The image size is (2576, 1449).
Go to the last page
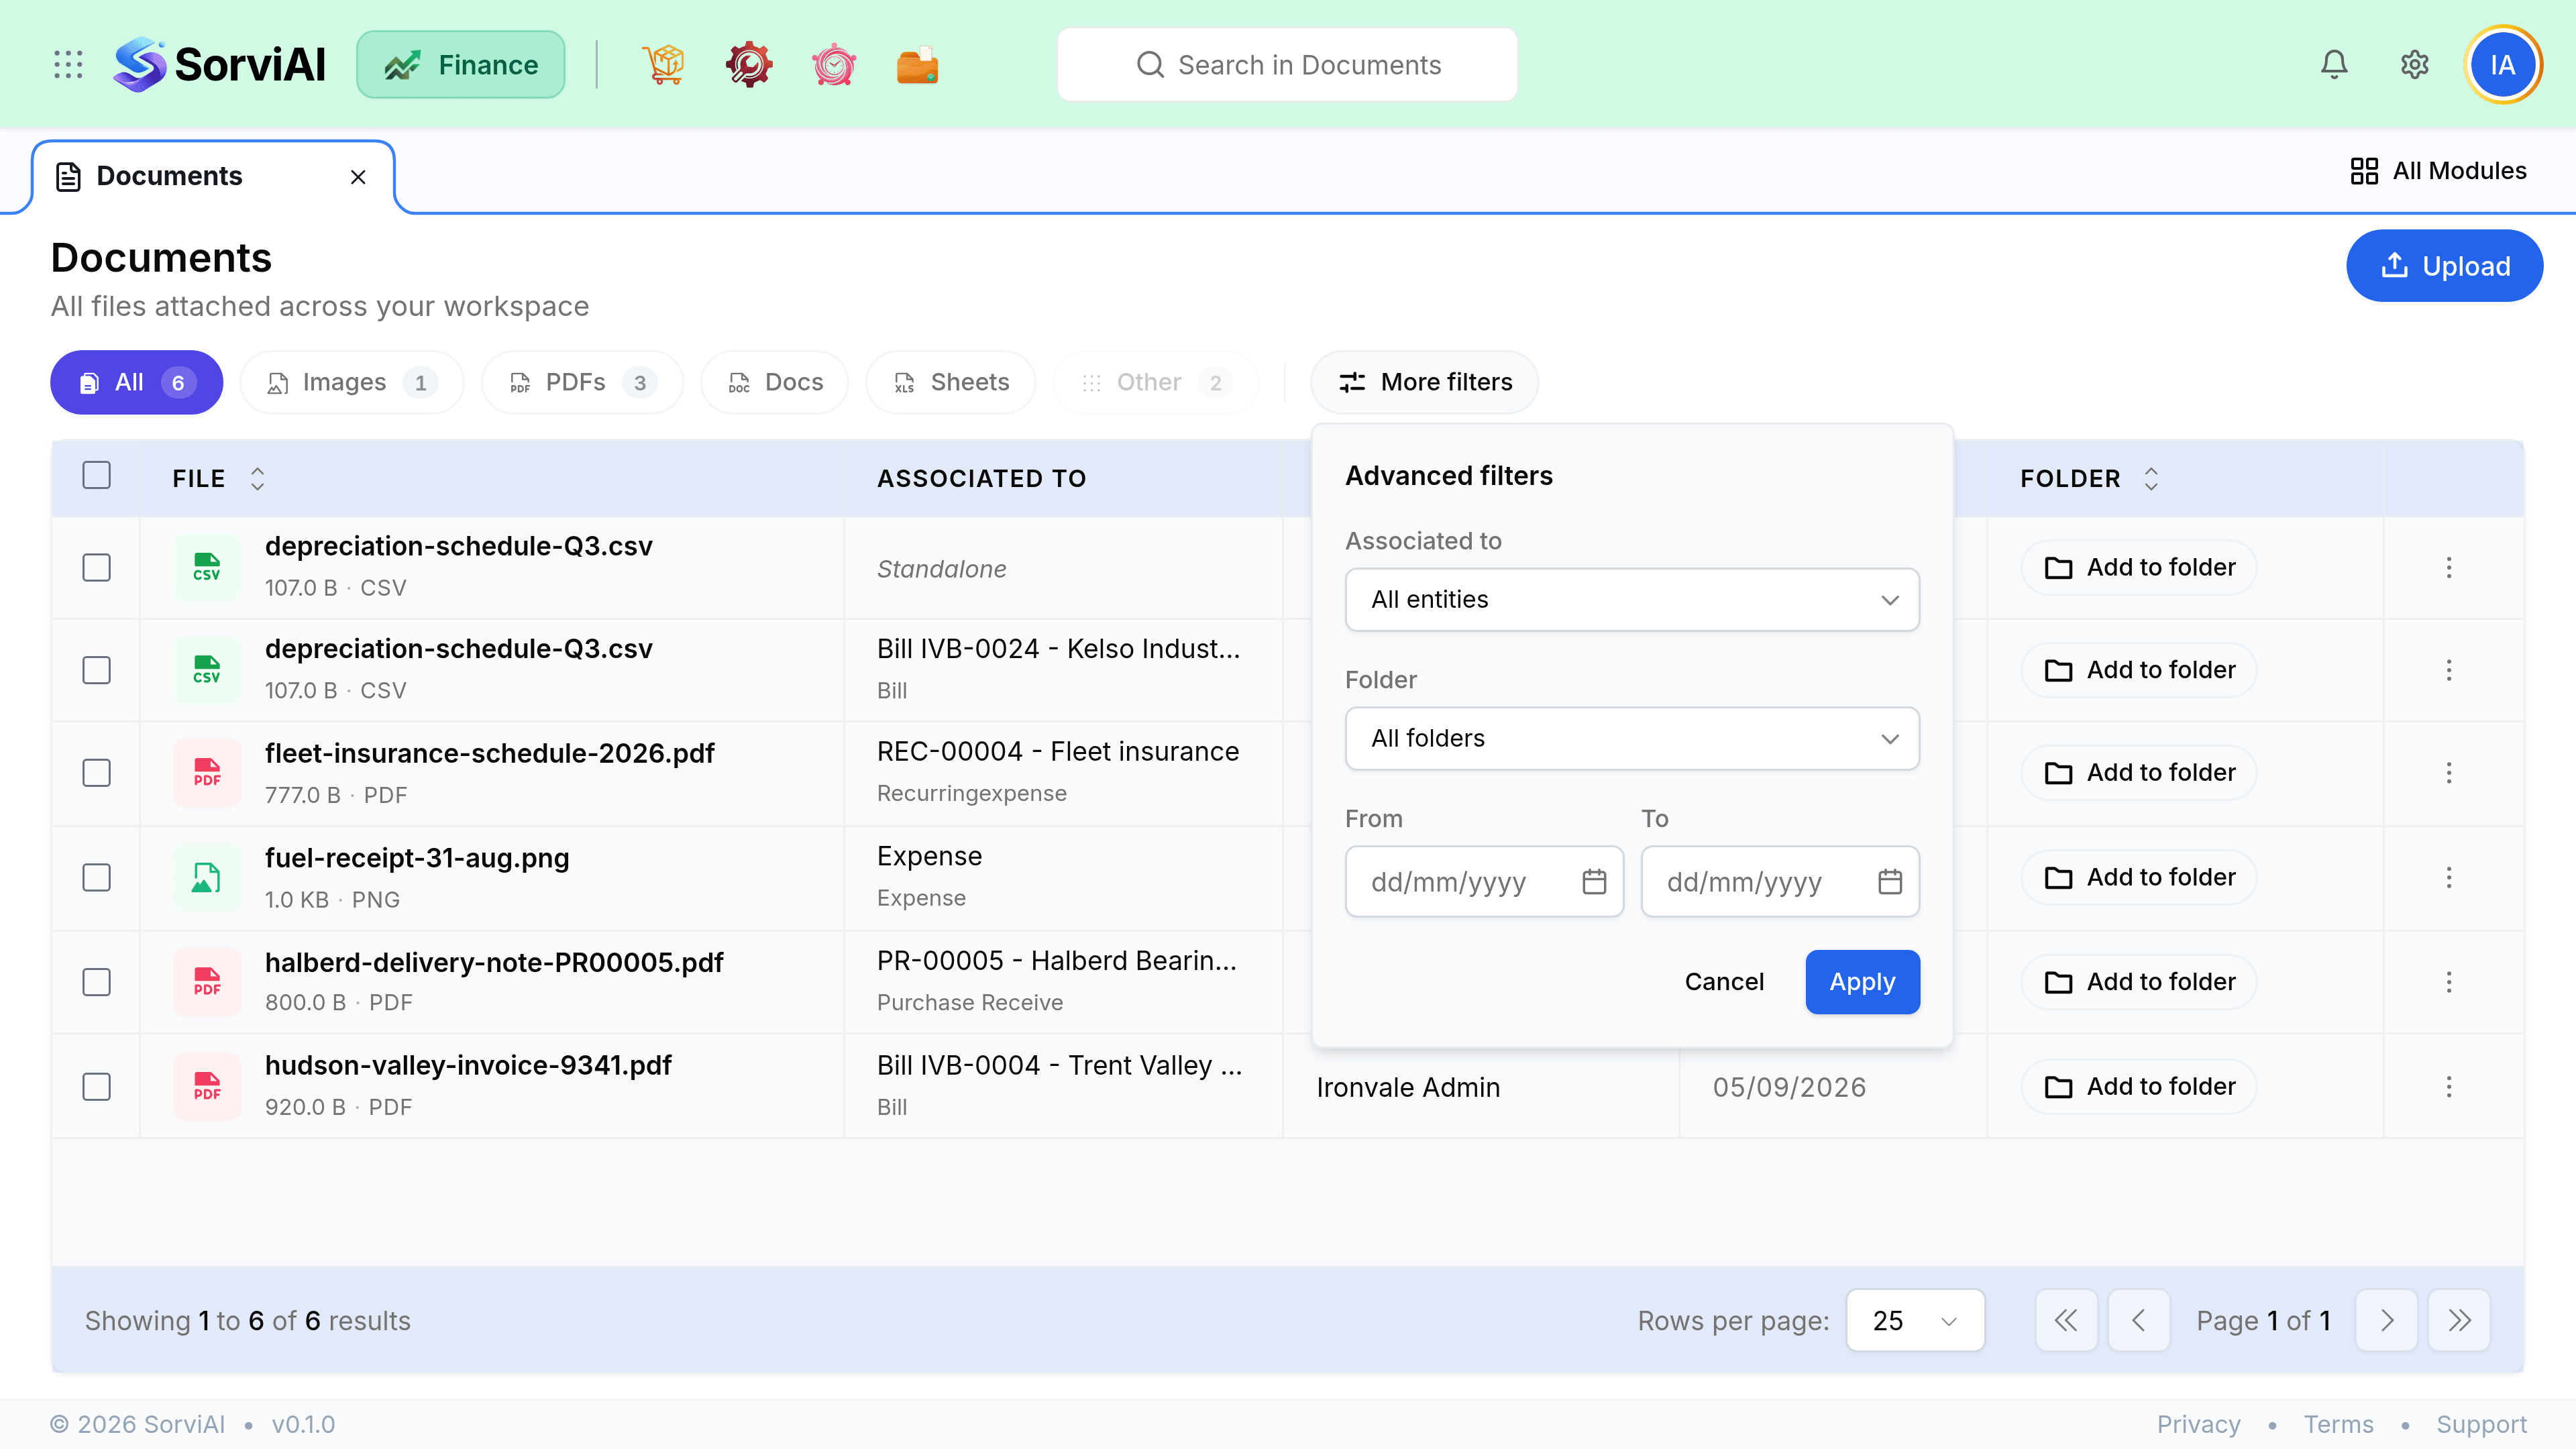coord(2459,1321)
